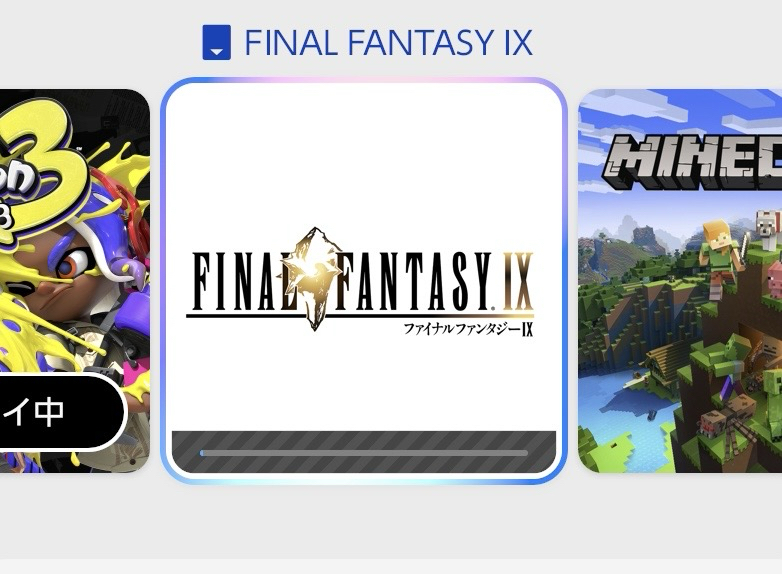The height and width of the screenshot is (574, 782).
Task: Open the Final Fantasy IX game tile
Action: [364, 281]
